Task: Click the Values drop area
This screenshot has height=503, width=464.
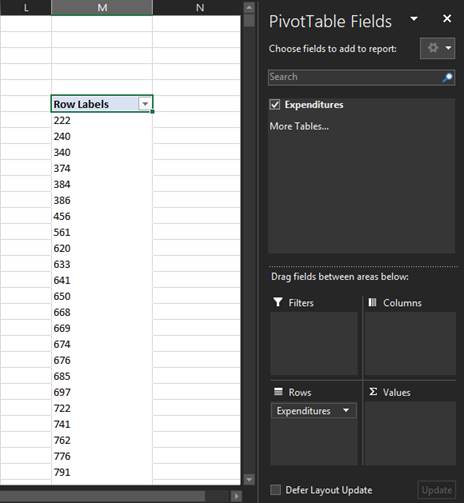Action: (x=410, y=433)
